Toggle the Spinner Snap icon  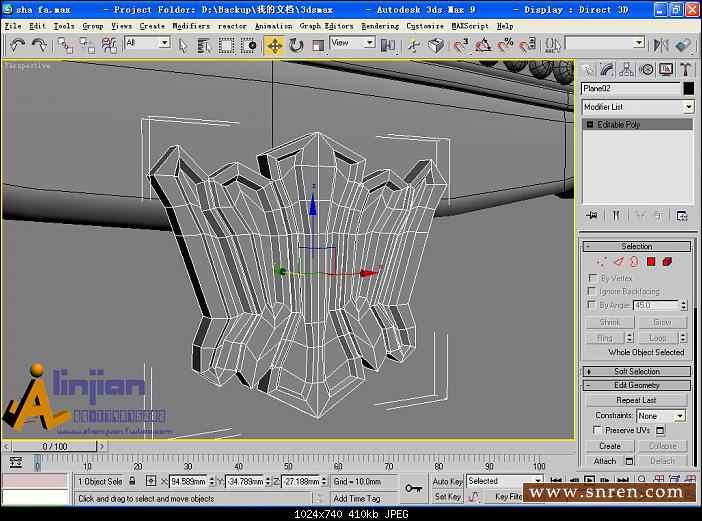(527, 45)
